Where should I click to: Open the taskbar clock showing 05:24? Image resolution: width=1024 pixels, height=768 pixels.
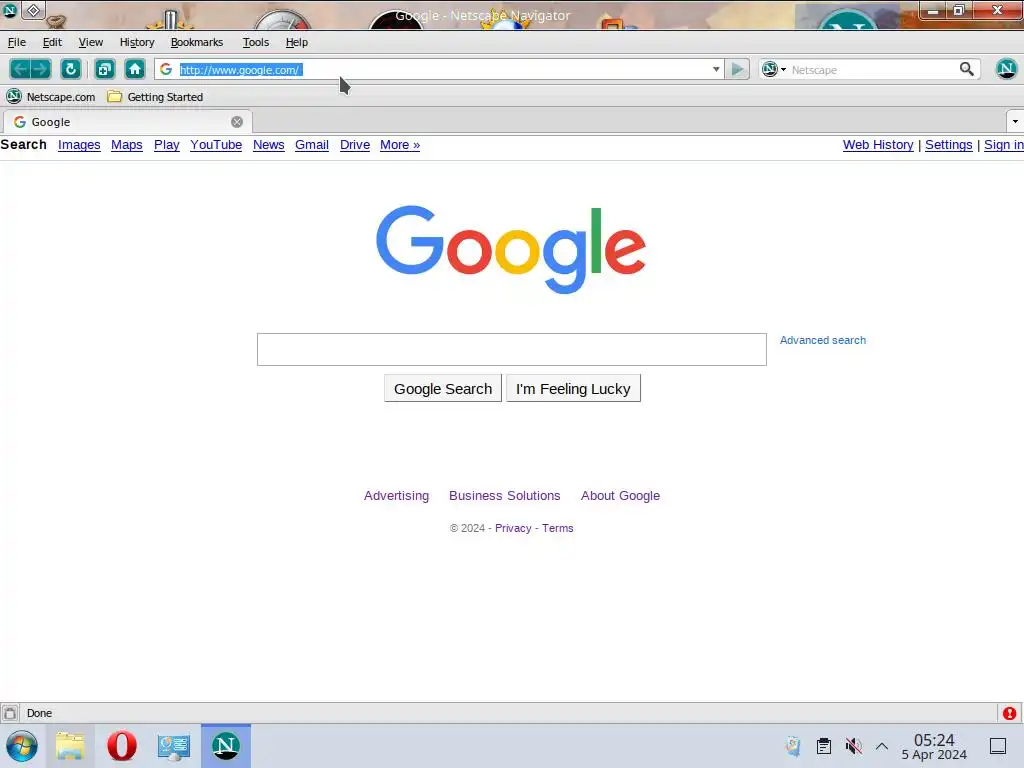[x=934, y=746]
